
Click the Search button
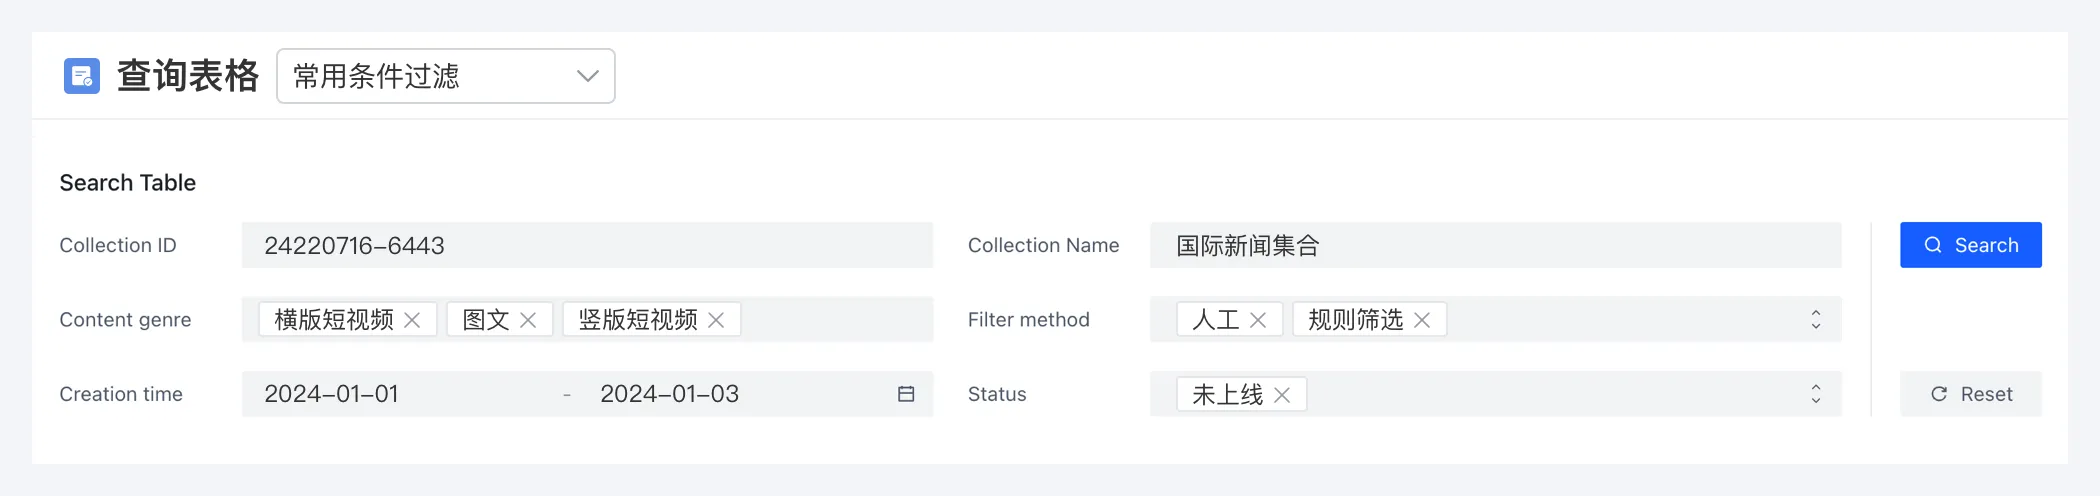(1970, 245)
